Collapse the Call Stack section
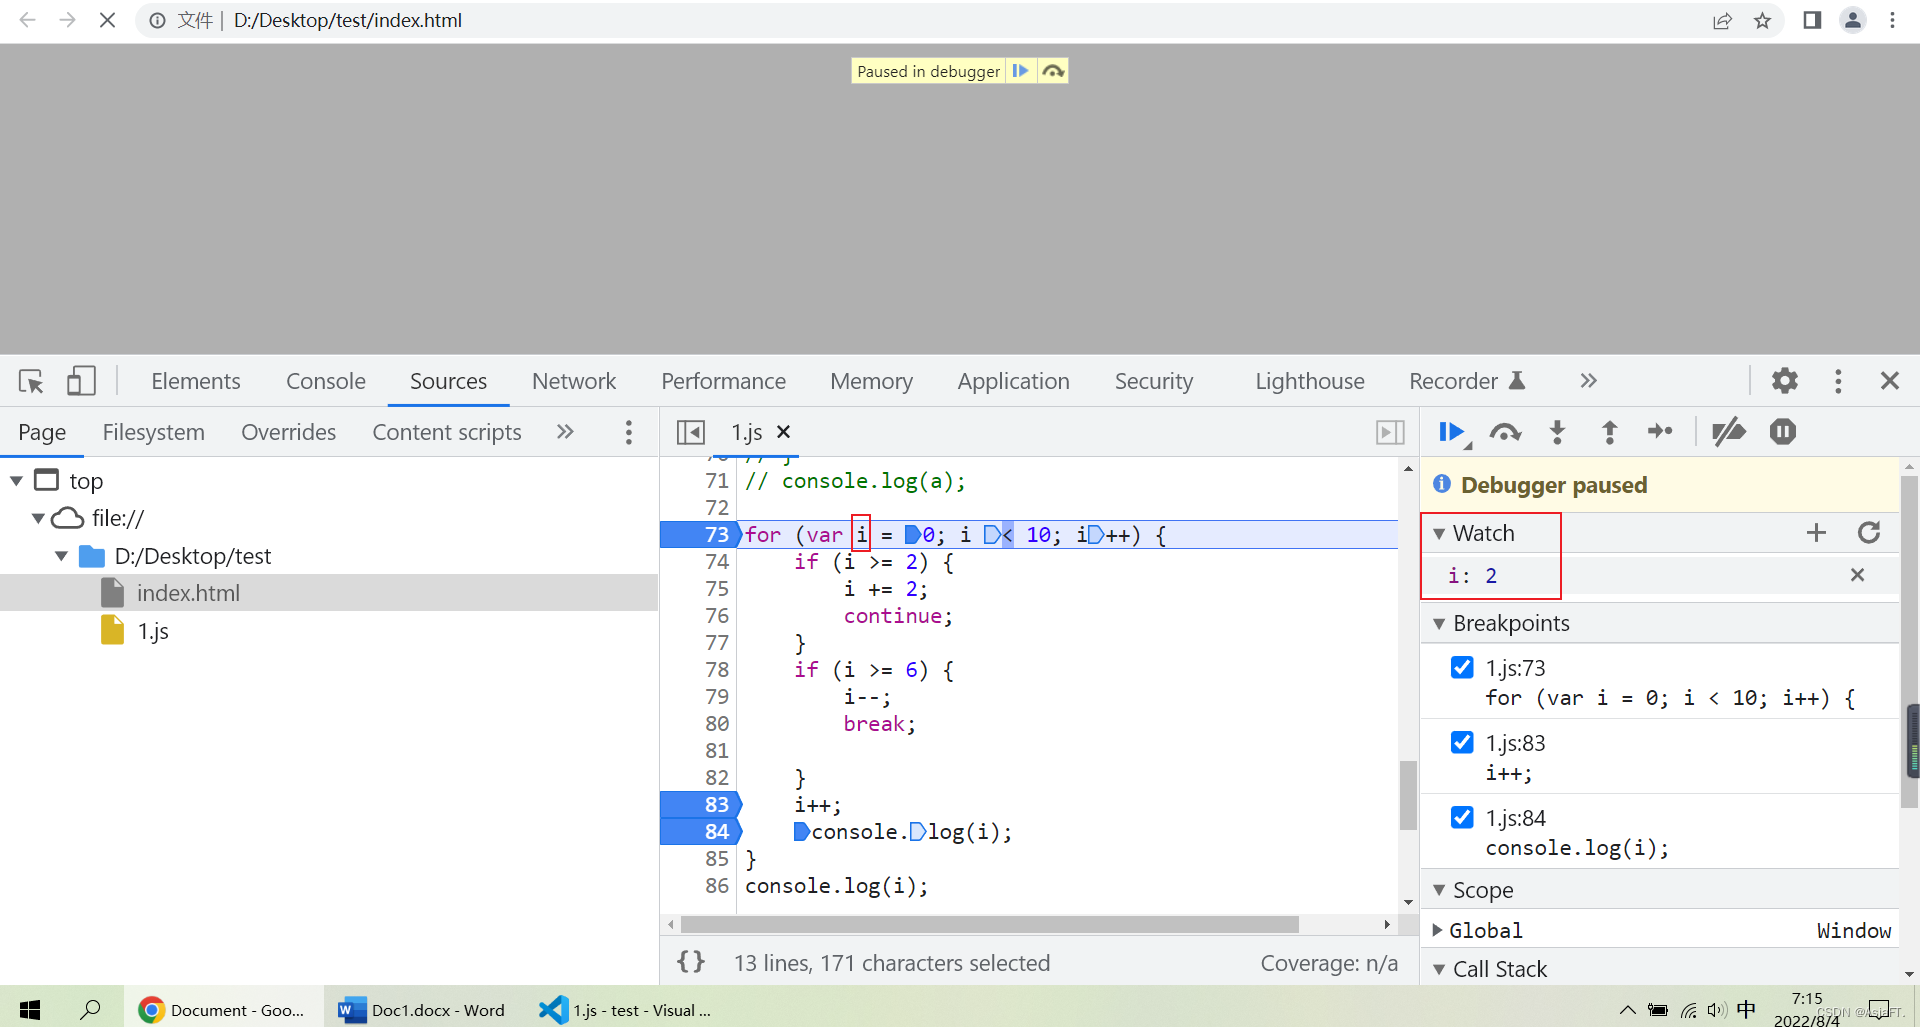 pyautogui.click(x=1439, y=969)
